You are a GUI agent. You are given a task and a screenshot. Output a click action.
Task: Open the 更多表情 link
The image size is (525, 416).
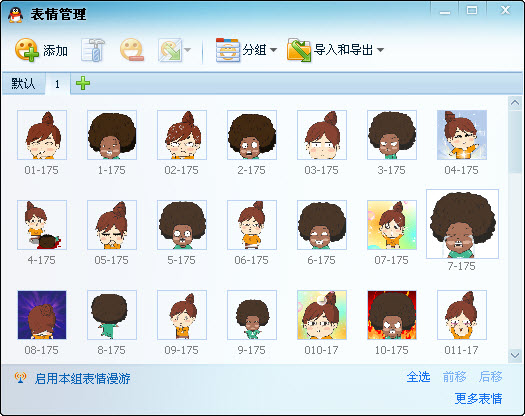pos(478,399)
